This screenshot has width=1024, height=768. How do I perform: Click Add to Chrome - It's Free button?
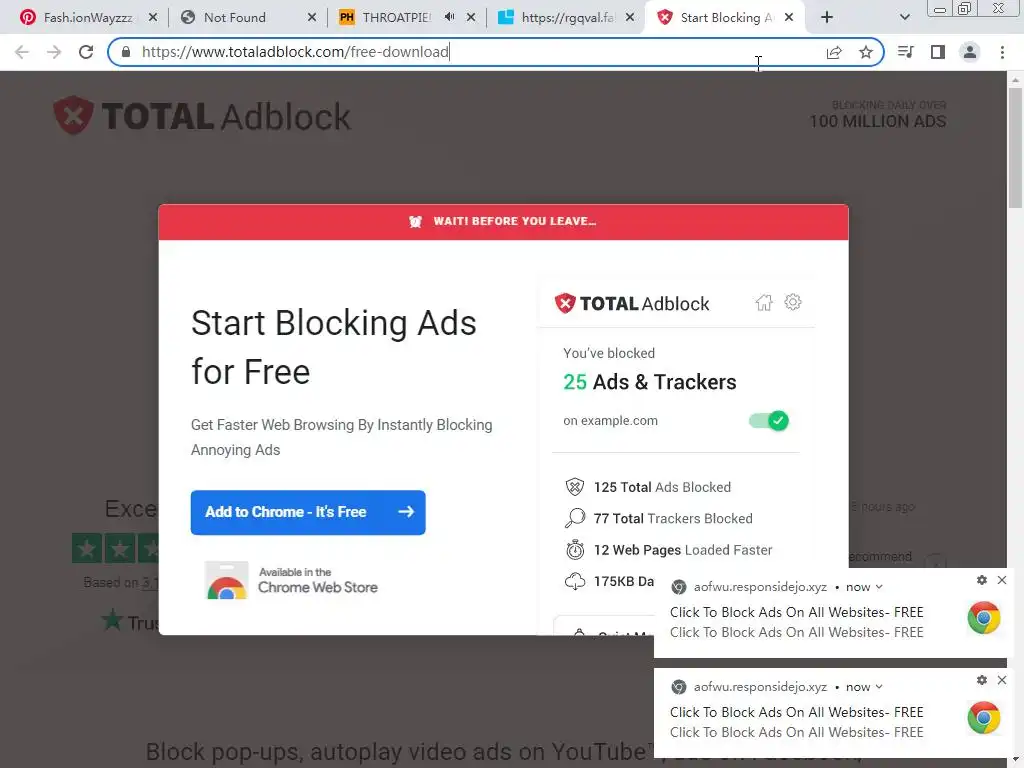point(308,513)
